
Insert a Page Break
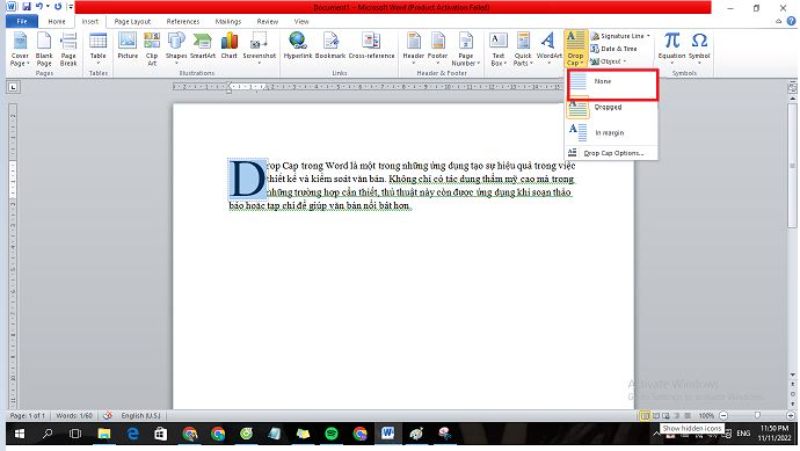pyautogui.click(x=68, y=49)
